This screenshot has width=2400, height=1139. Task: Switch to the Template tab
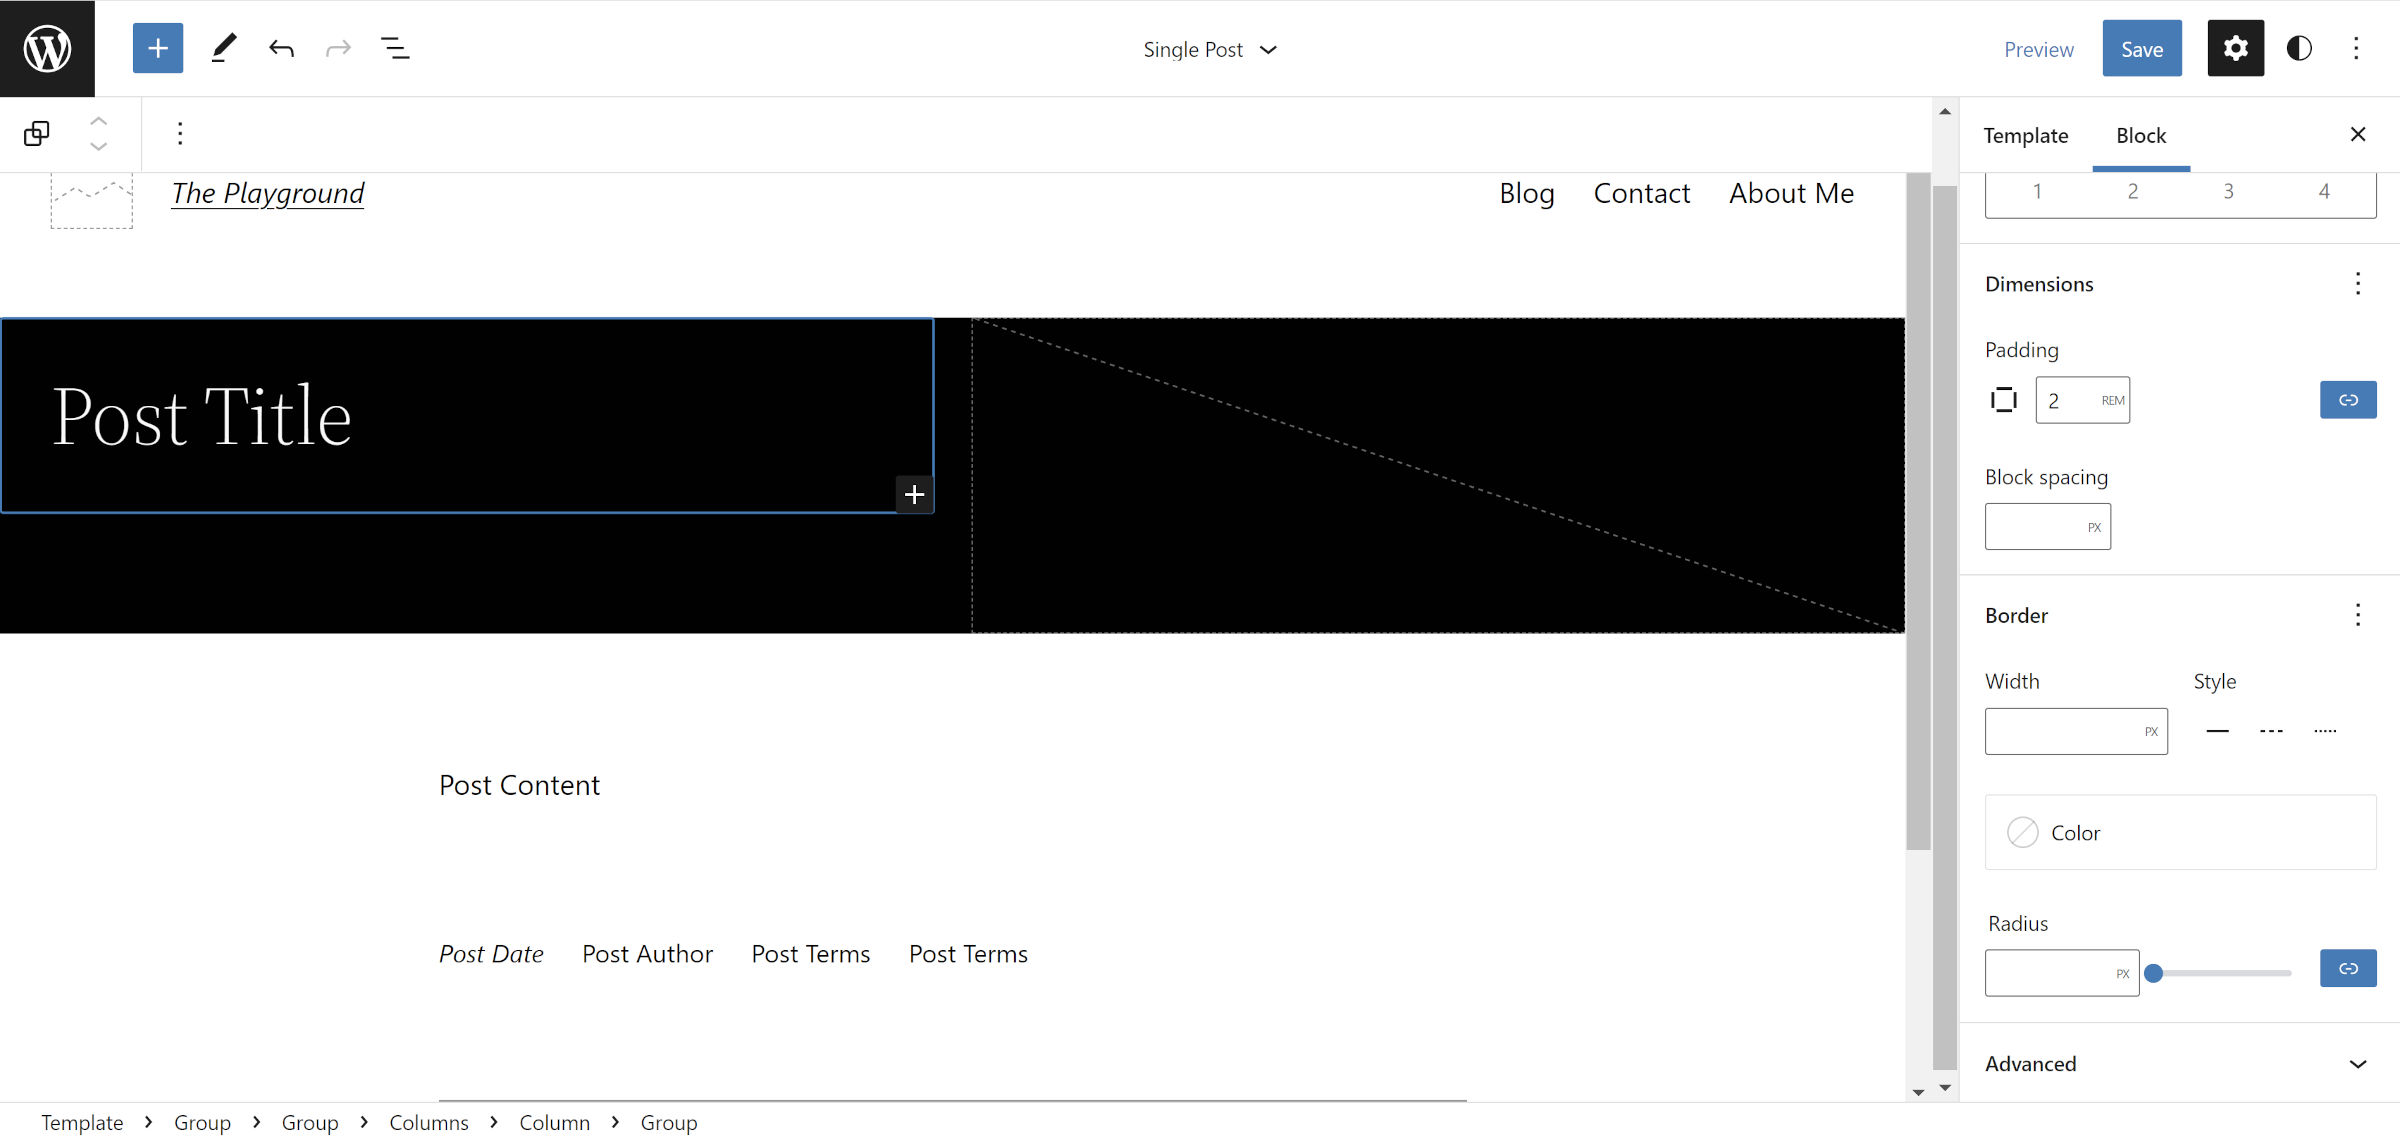2027,135
